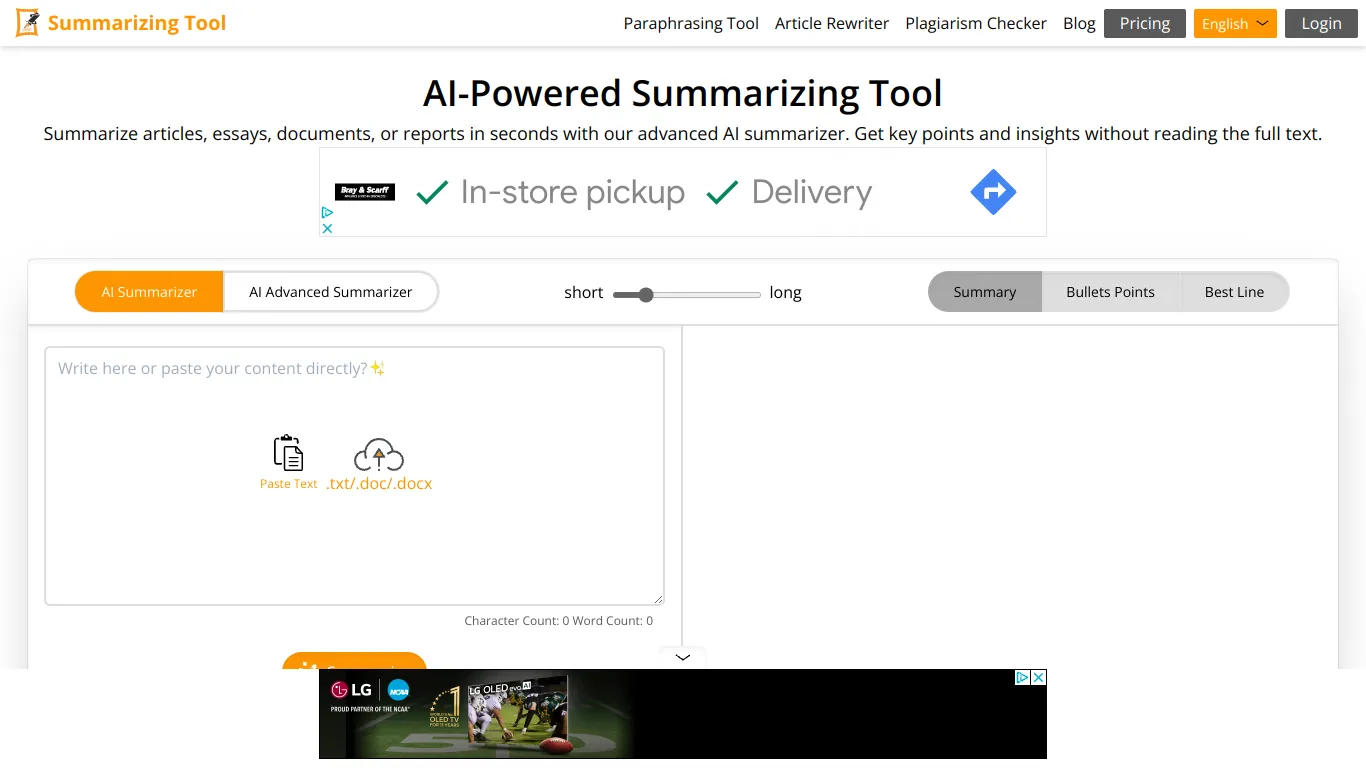The image size is (1366, 768).
Task: Click the sparkles icon in the text placeholder
Action: (377, 368)
